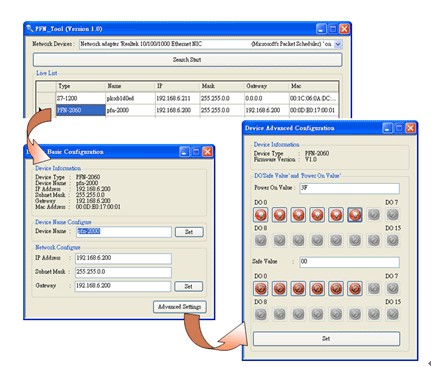Click the Power On Value field
Viewport: 431px width, 367px height.
[349, 188]
